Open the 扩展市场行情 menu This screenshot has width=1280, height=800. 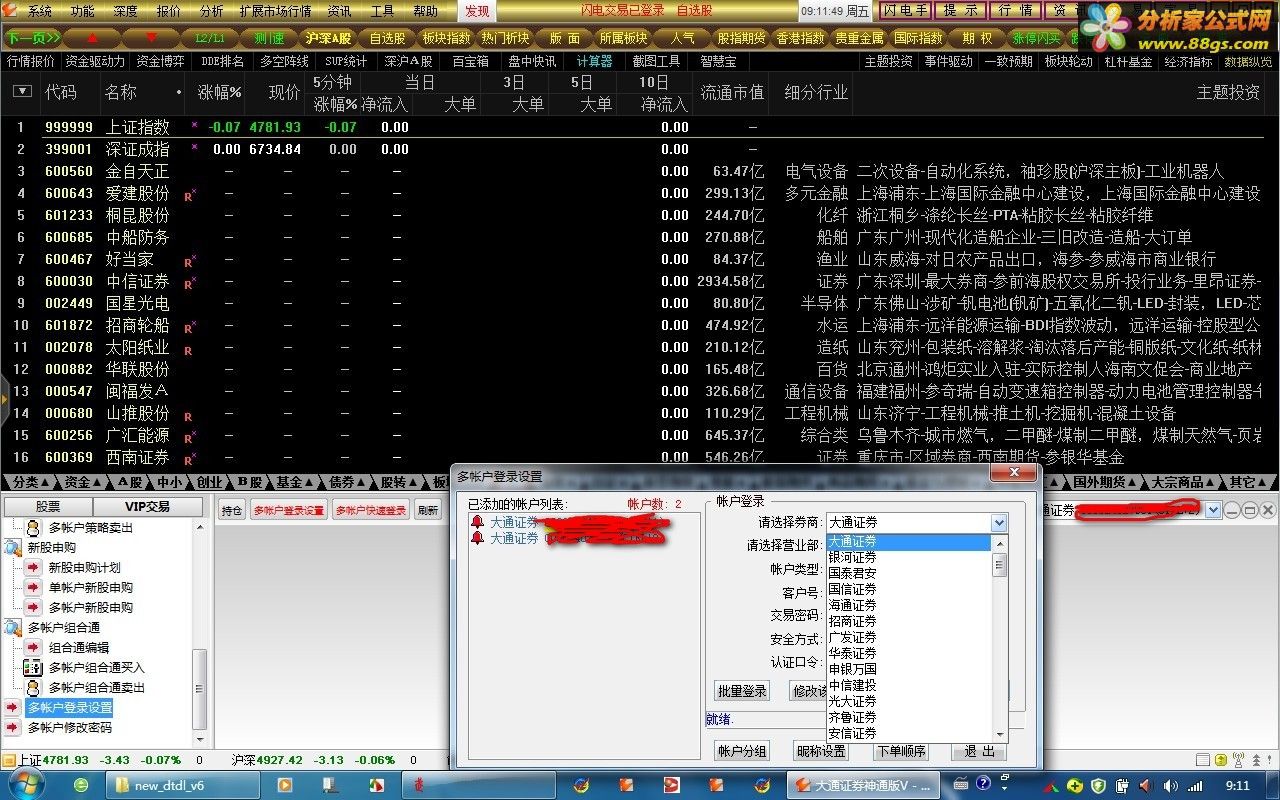click(276, 11)
